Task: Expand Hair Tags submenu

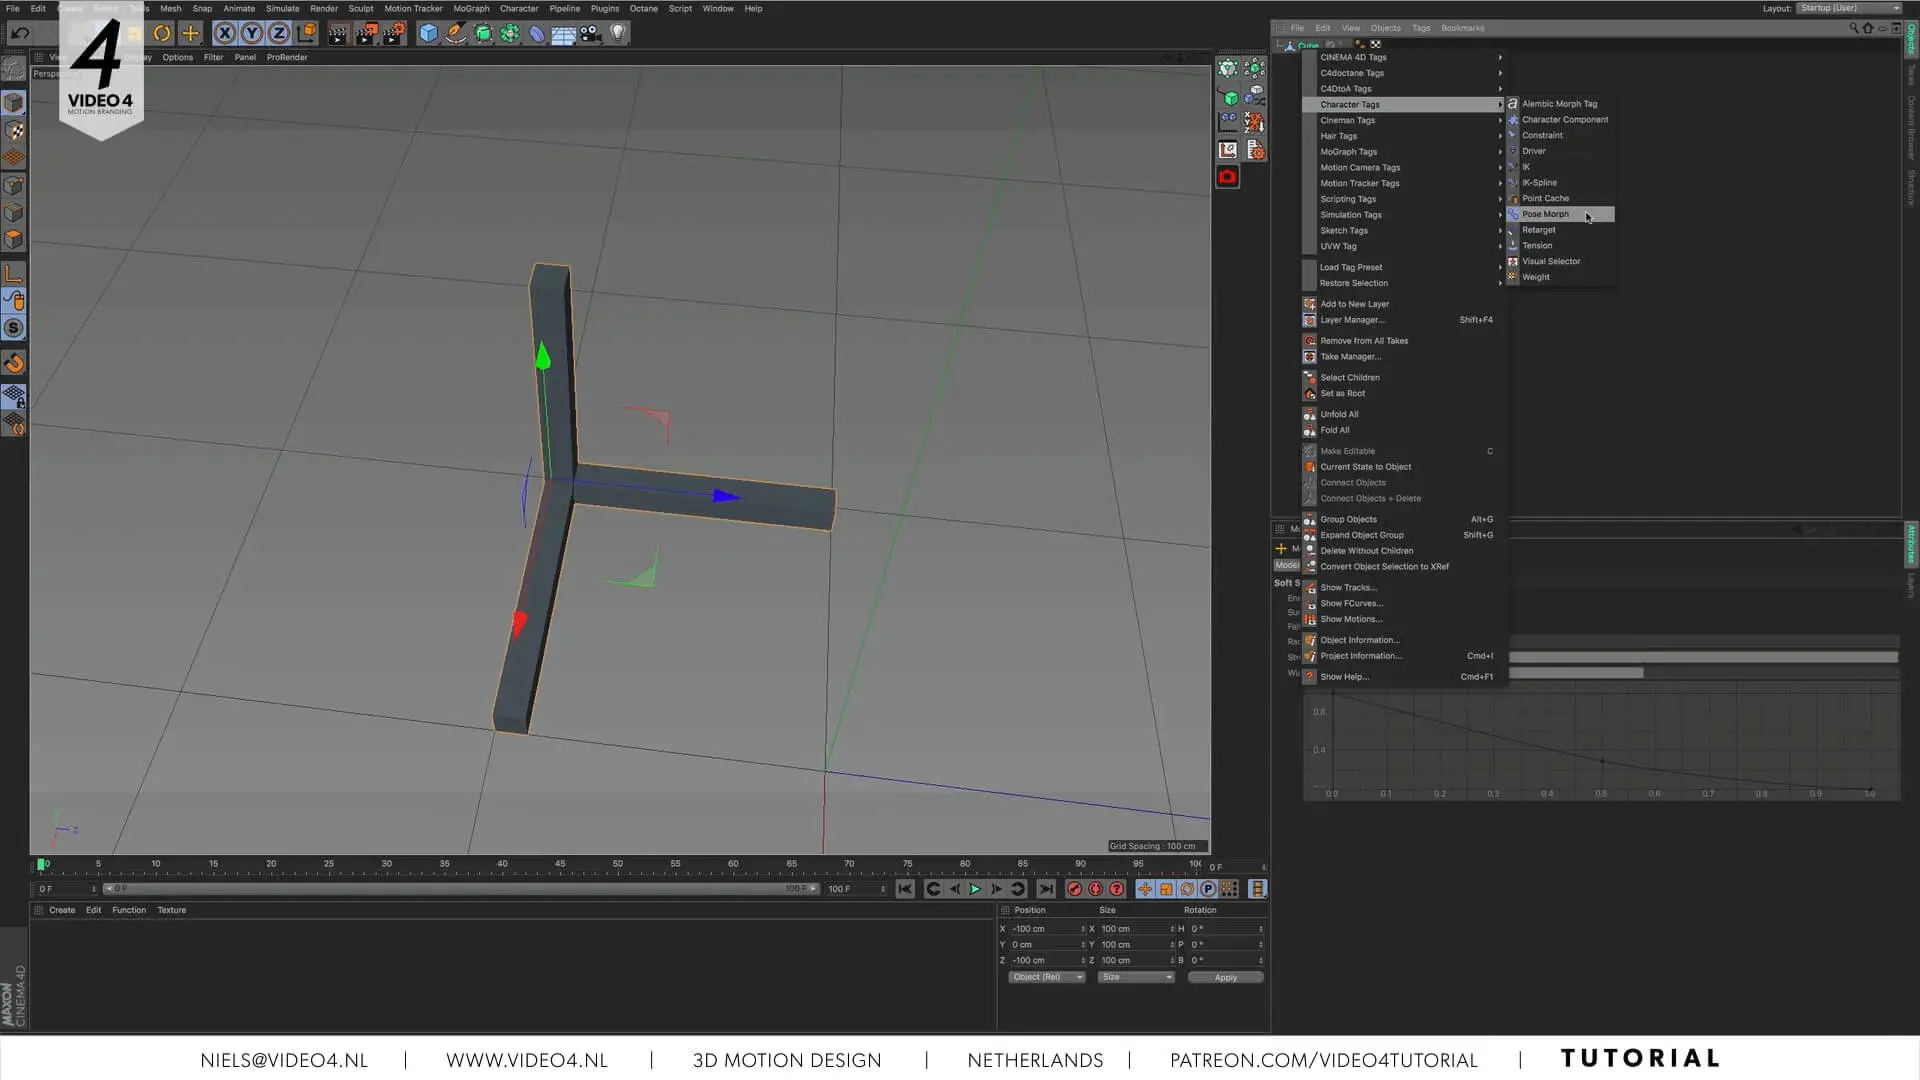Action: 1411,136
